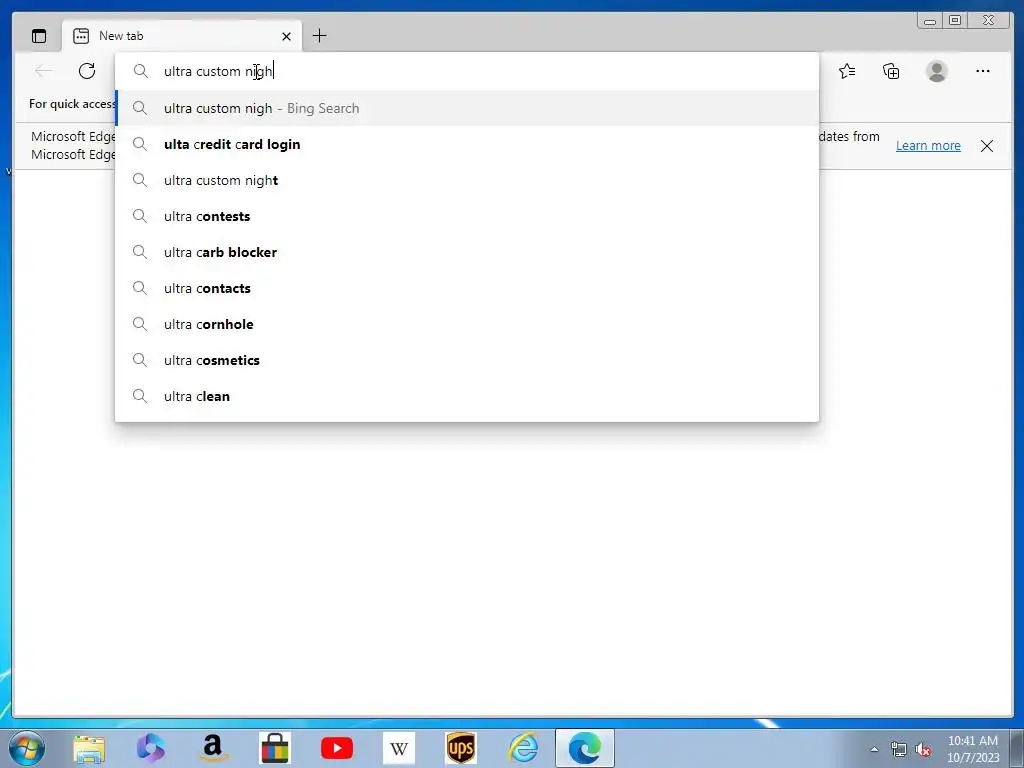Open File Explorer from taskbar
The height and width of the screenshot is (768, 1024).
click(x=89, y=748)
